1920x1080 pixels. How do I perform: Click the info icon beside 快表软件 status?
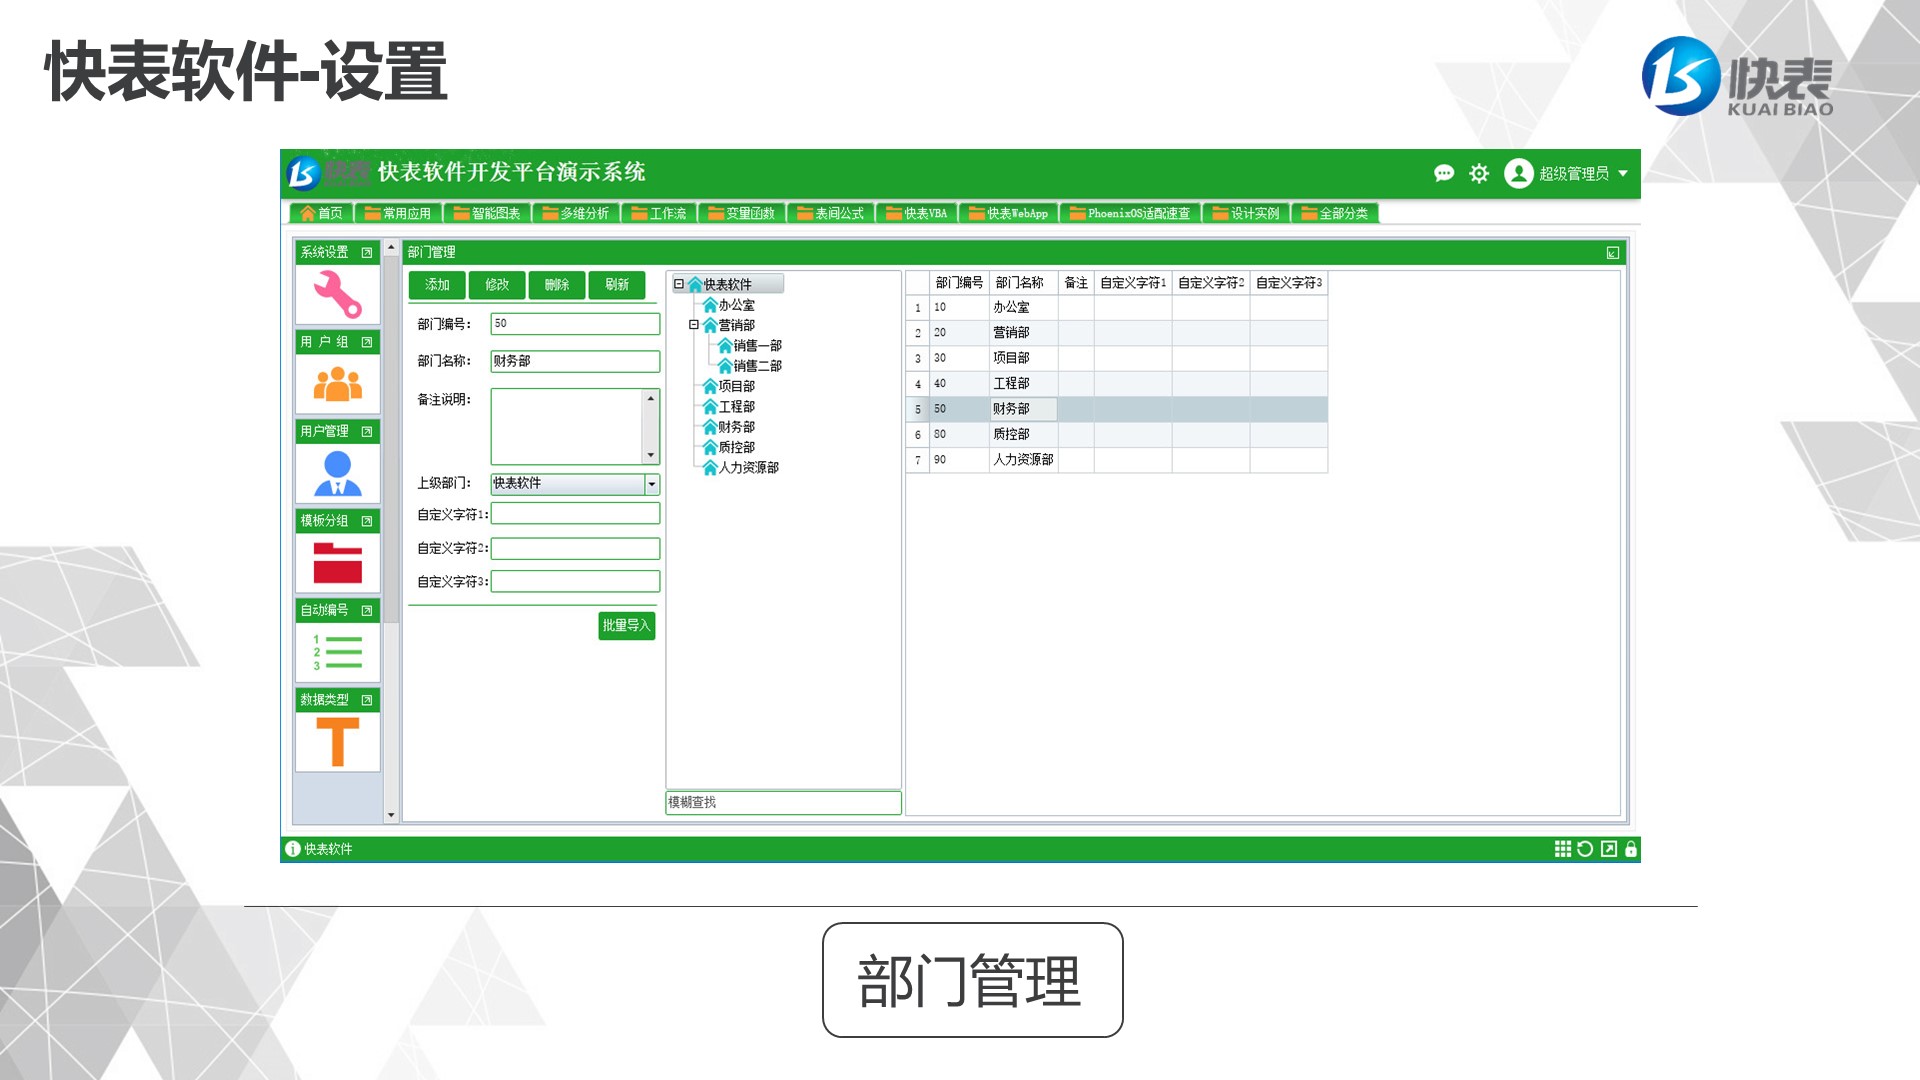point(293,849)
